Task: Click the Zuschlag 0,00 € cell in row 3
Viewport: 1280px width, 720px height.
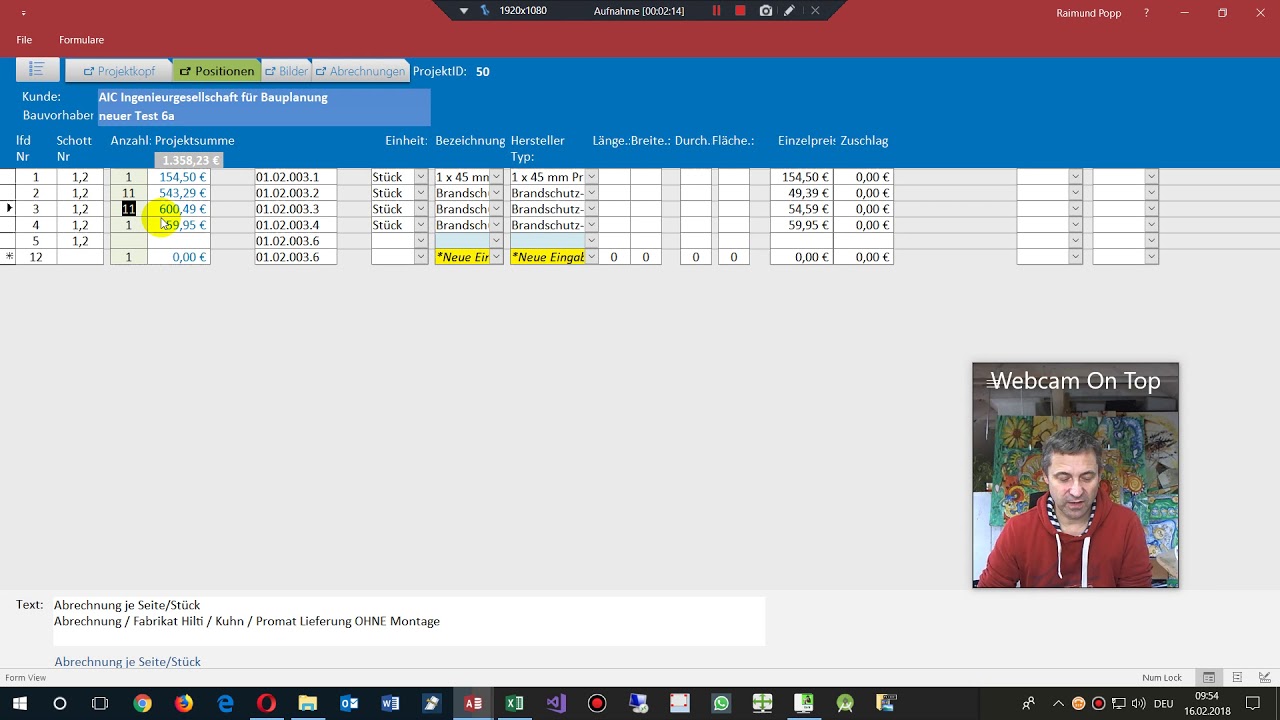Action: 864,209
